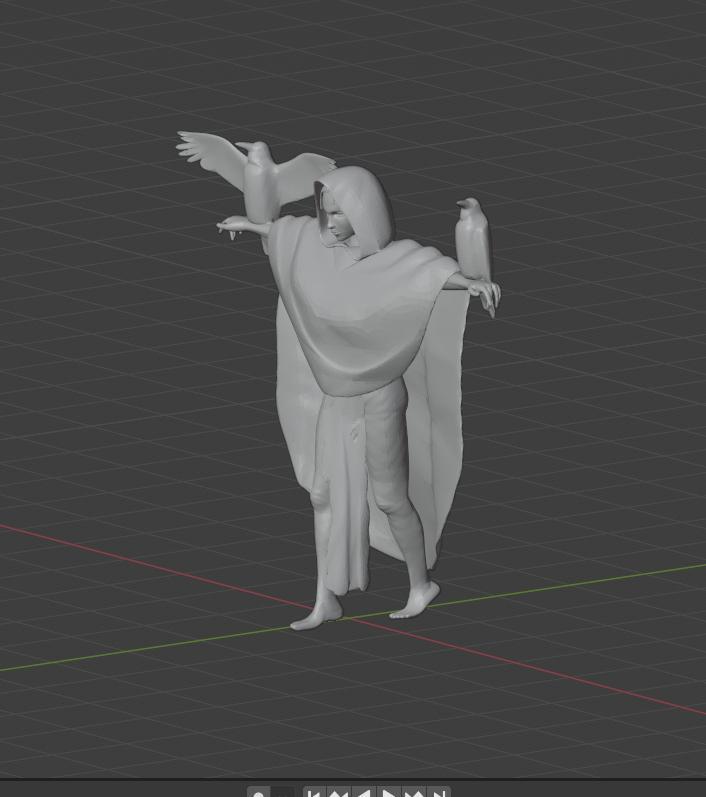Jump to the end frame of the timeline
706x797 pixels.
pos(438,793)
